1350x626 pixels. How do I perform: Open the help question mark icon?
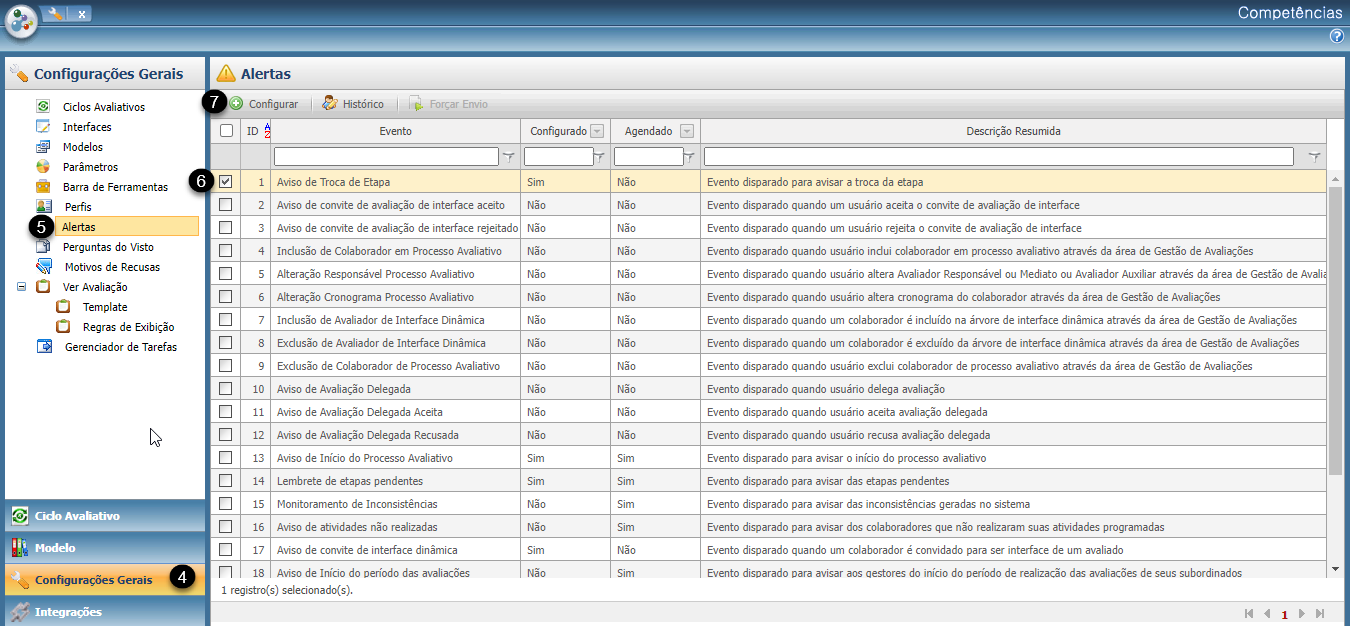(1337, 36)
